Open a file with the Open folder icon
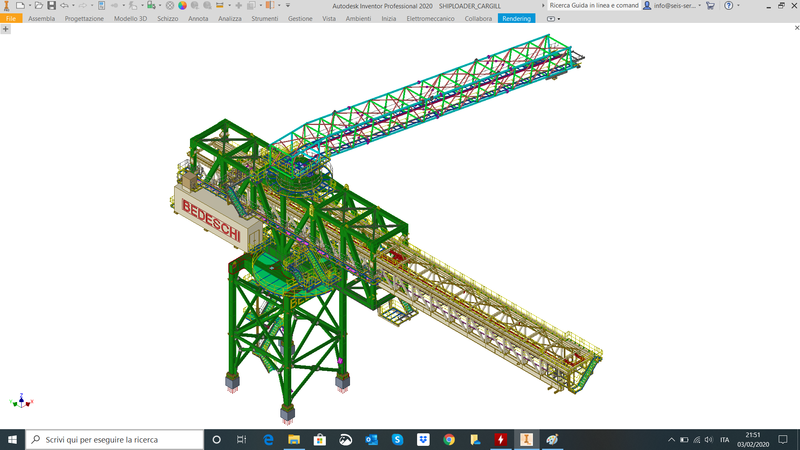 [37, 6]
